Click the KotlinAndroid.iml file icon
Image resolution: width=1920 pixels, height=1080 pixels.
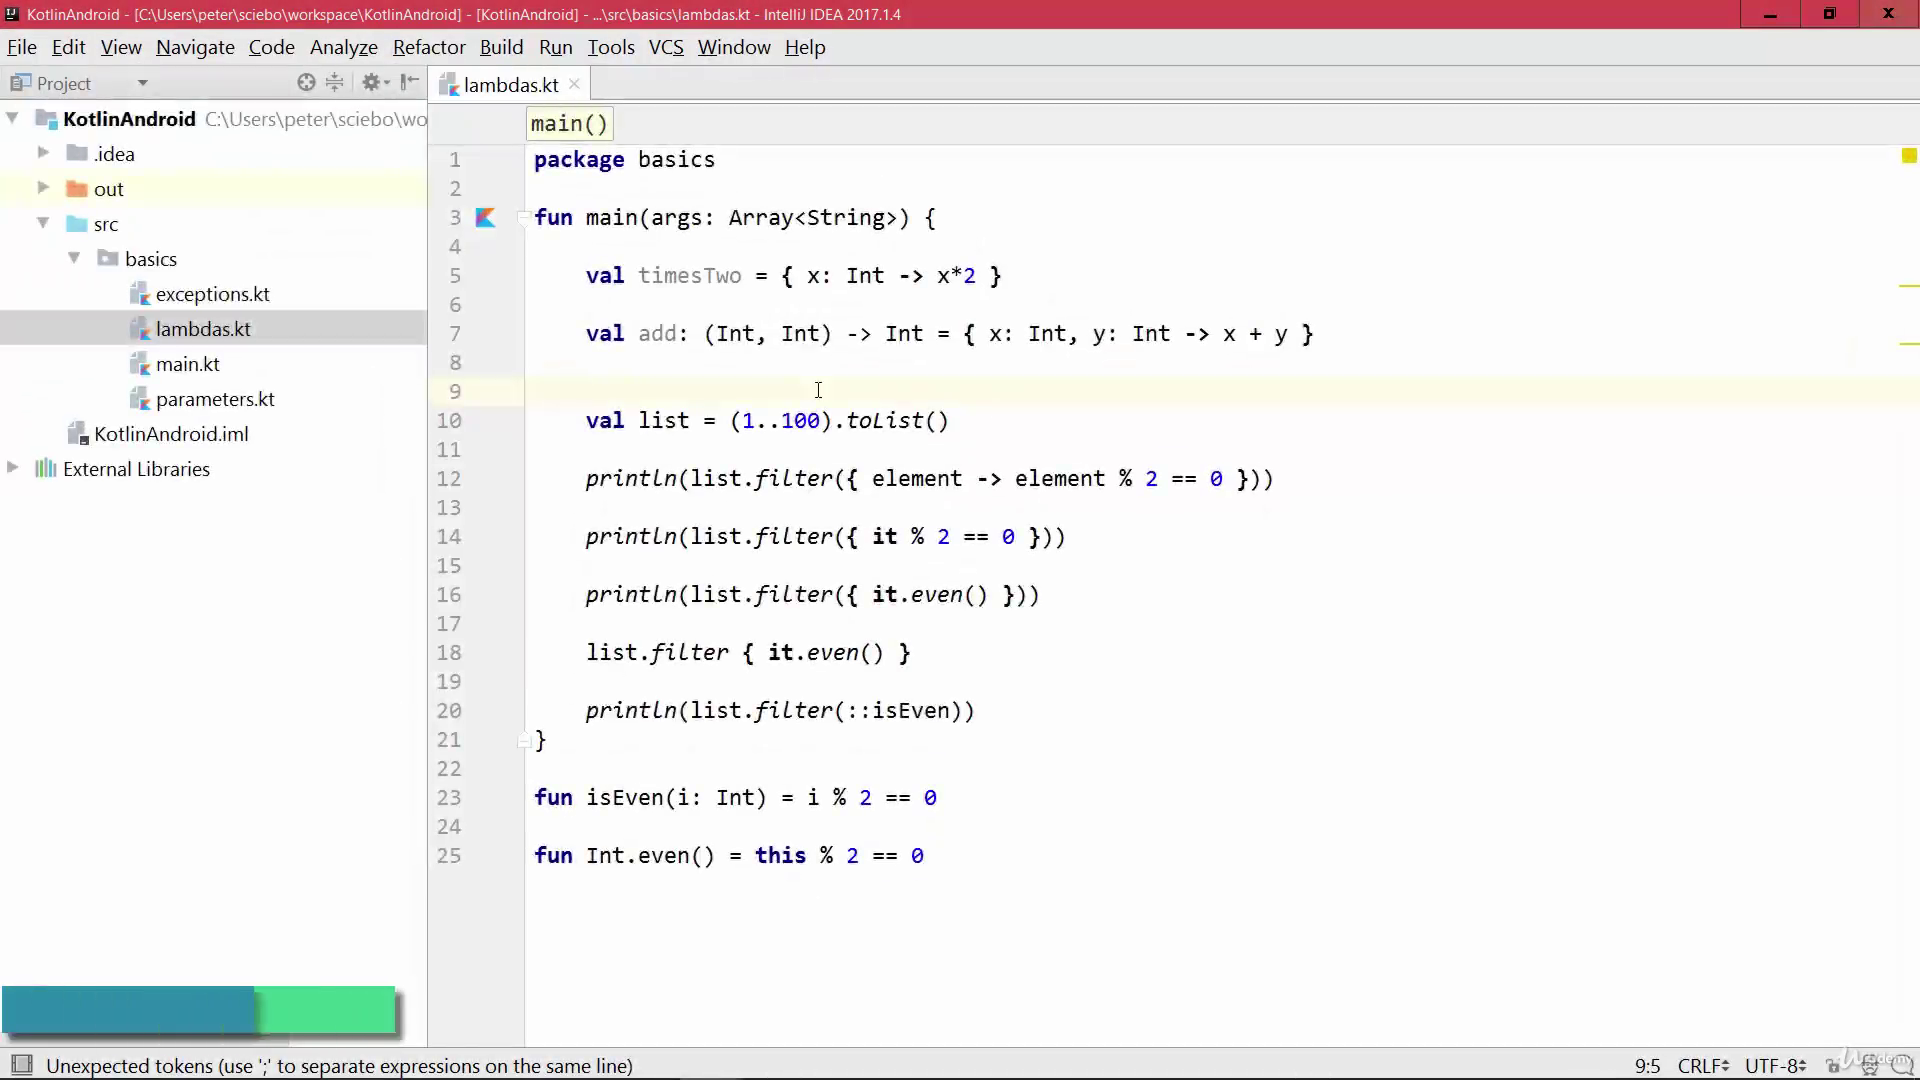pyautogui.click(x=78, y=433)
